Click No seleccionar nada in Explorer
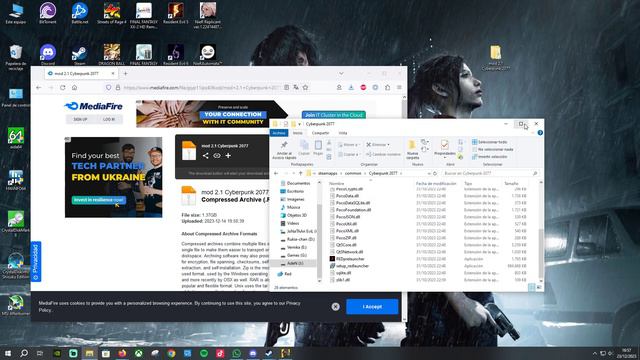 coord(493,149)
